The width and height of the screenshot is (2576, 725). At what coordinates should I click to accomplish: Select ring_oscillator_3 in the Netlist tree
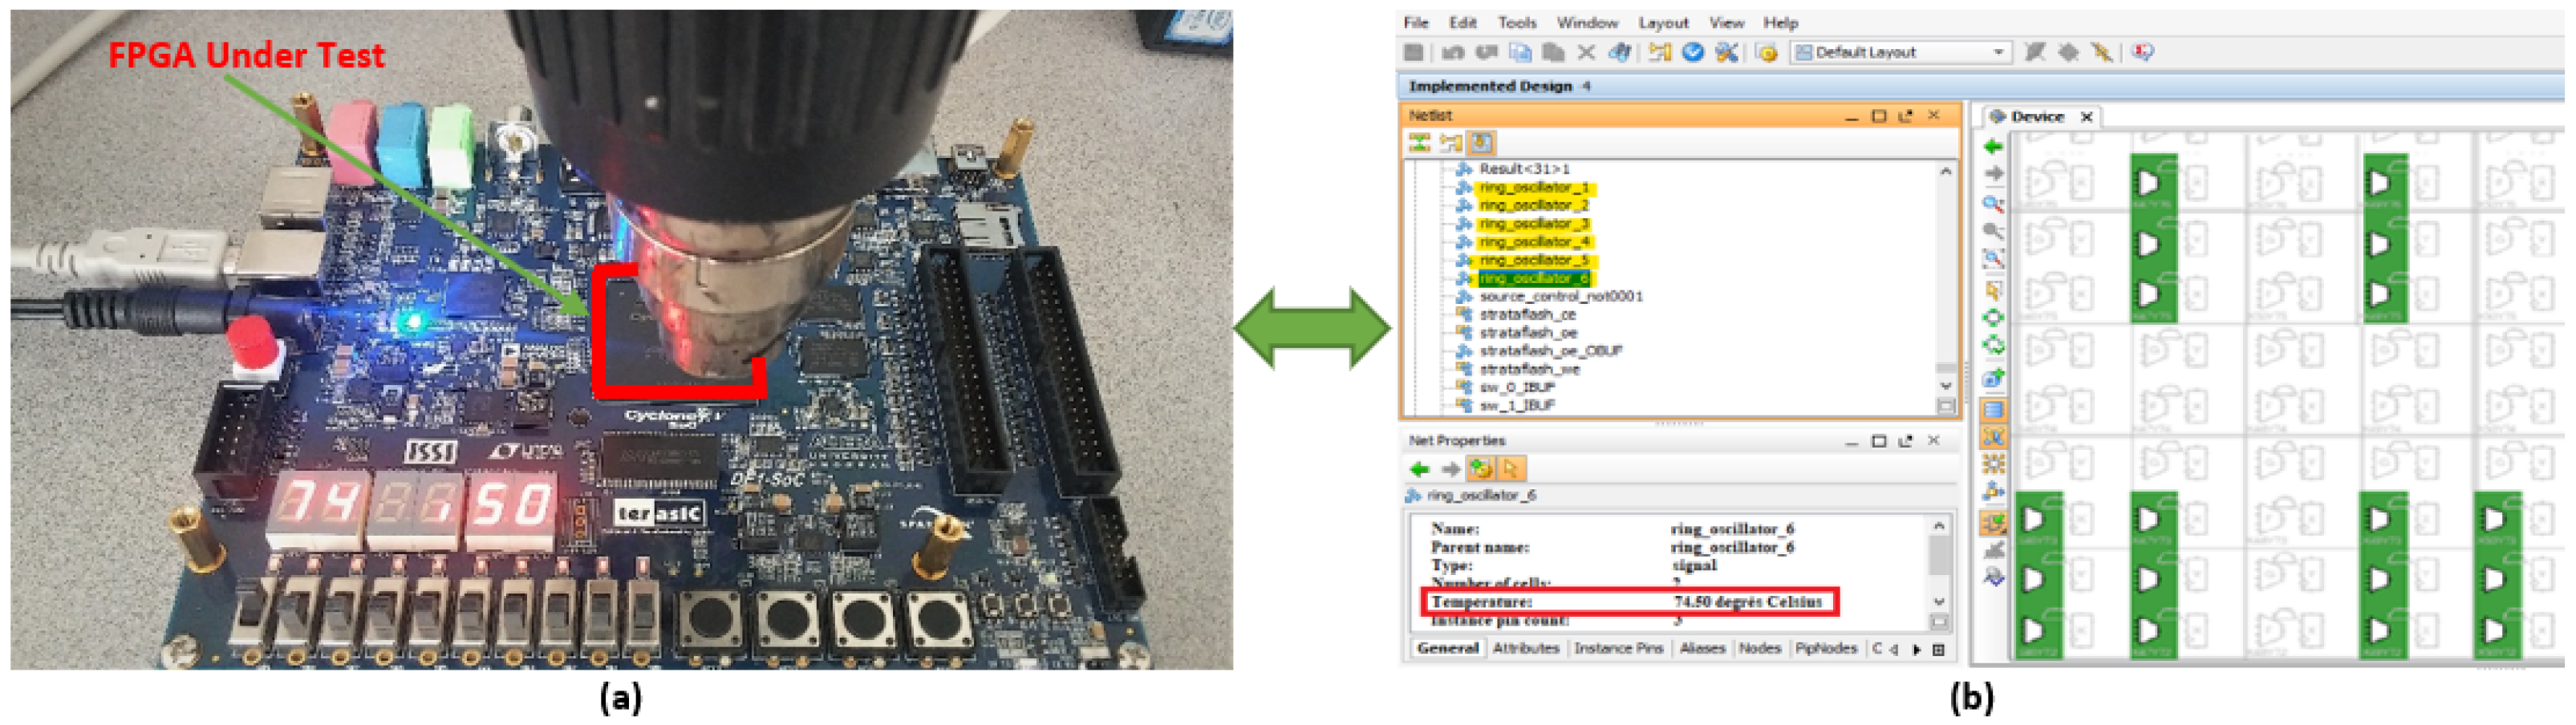1533,224
